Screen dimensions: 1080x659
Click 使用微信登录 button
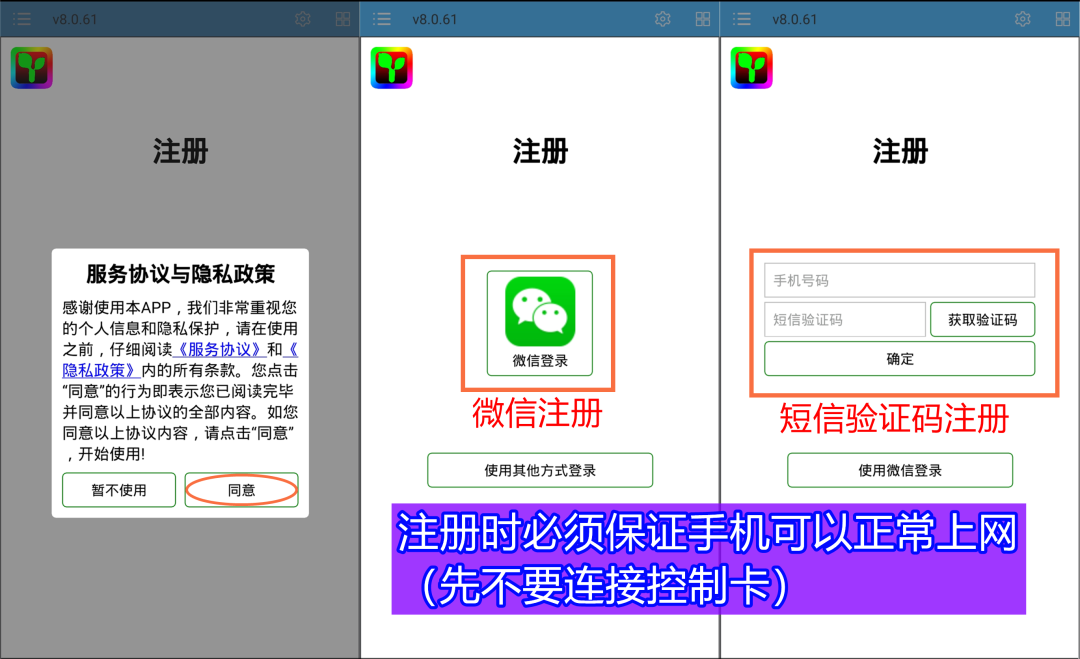pos(900,470)
